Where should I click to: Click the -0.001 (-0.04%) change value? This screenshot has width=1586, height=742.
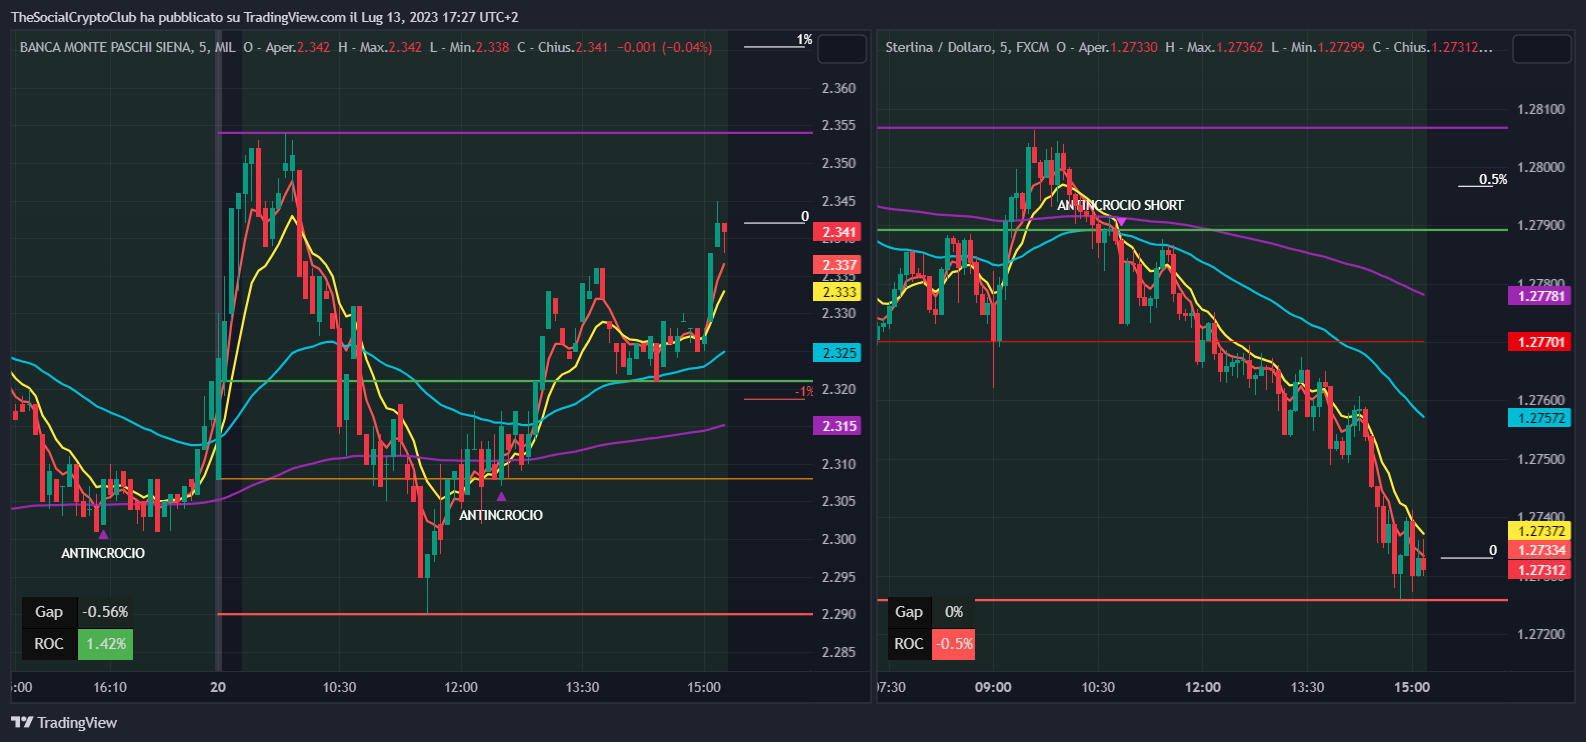click(664, 47)
